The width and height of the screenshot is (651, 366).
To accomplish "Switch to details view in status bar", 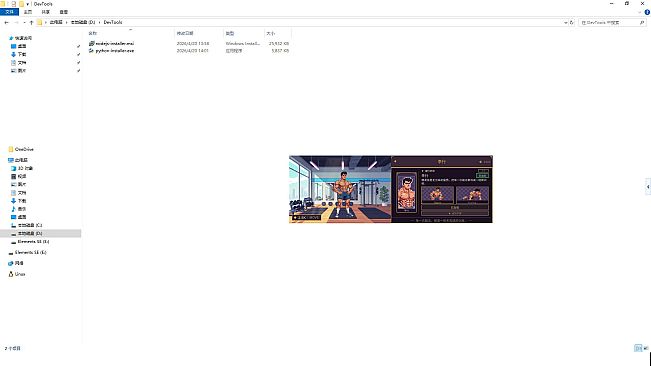I will (x=638, y=348).
